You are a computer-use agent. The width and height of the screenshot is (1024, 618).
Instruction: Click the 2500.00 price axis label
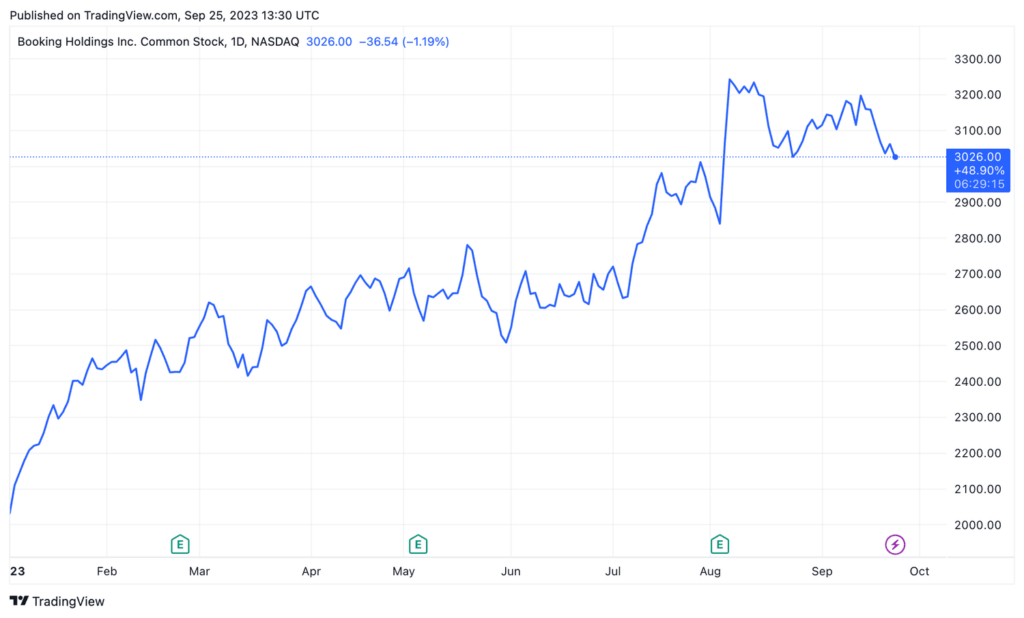(978, 346)
